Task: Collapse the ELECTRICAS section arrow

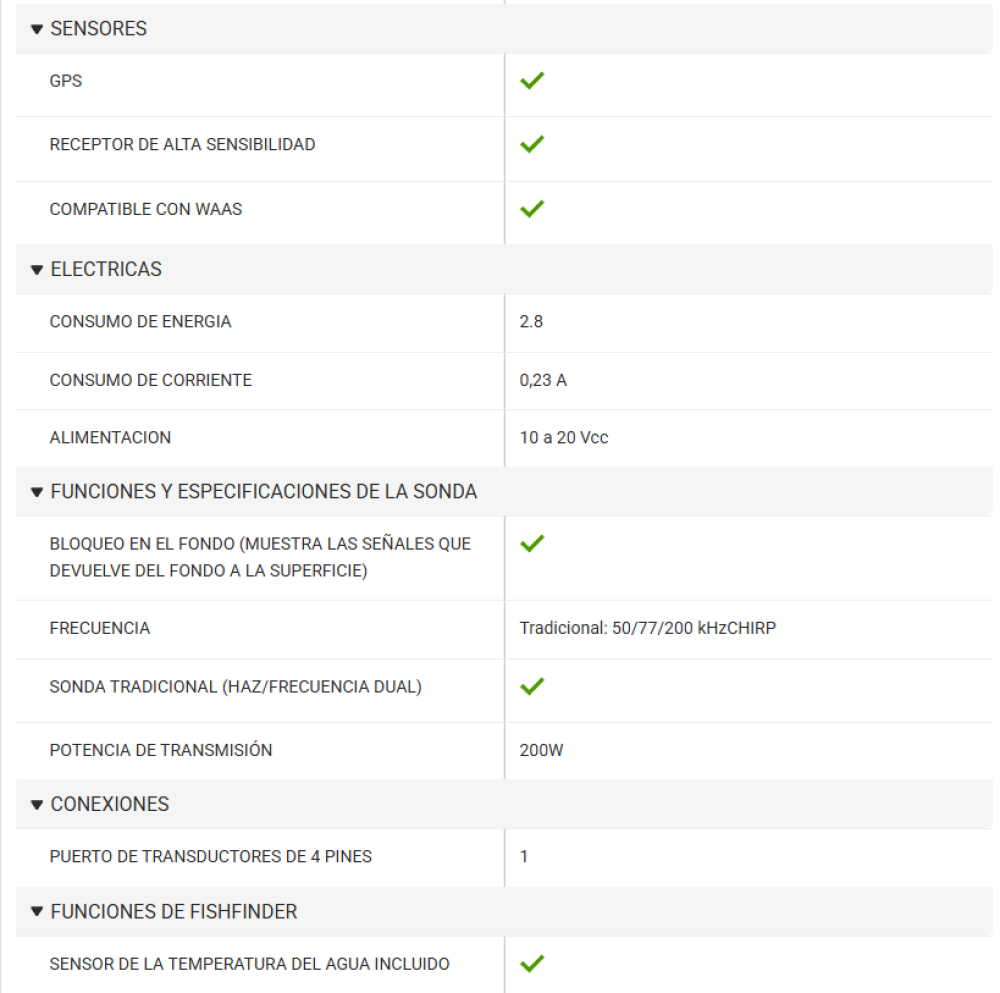Action: 38,270
